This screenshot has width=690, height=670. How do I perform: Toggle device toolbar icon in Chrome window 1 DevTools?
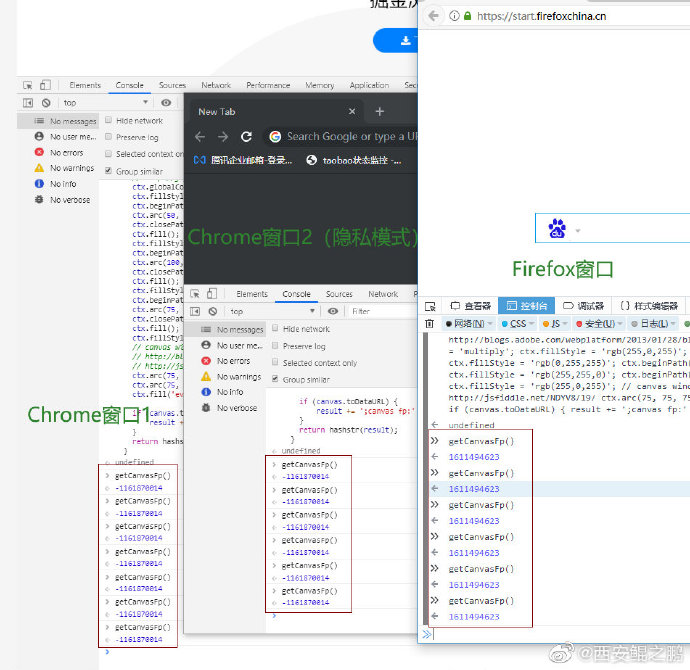click(45, 84)
